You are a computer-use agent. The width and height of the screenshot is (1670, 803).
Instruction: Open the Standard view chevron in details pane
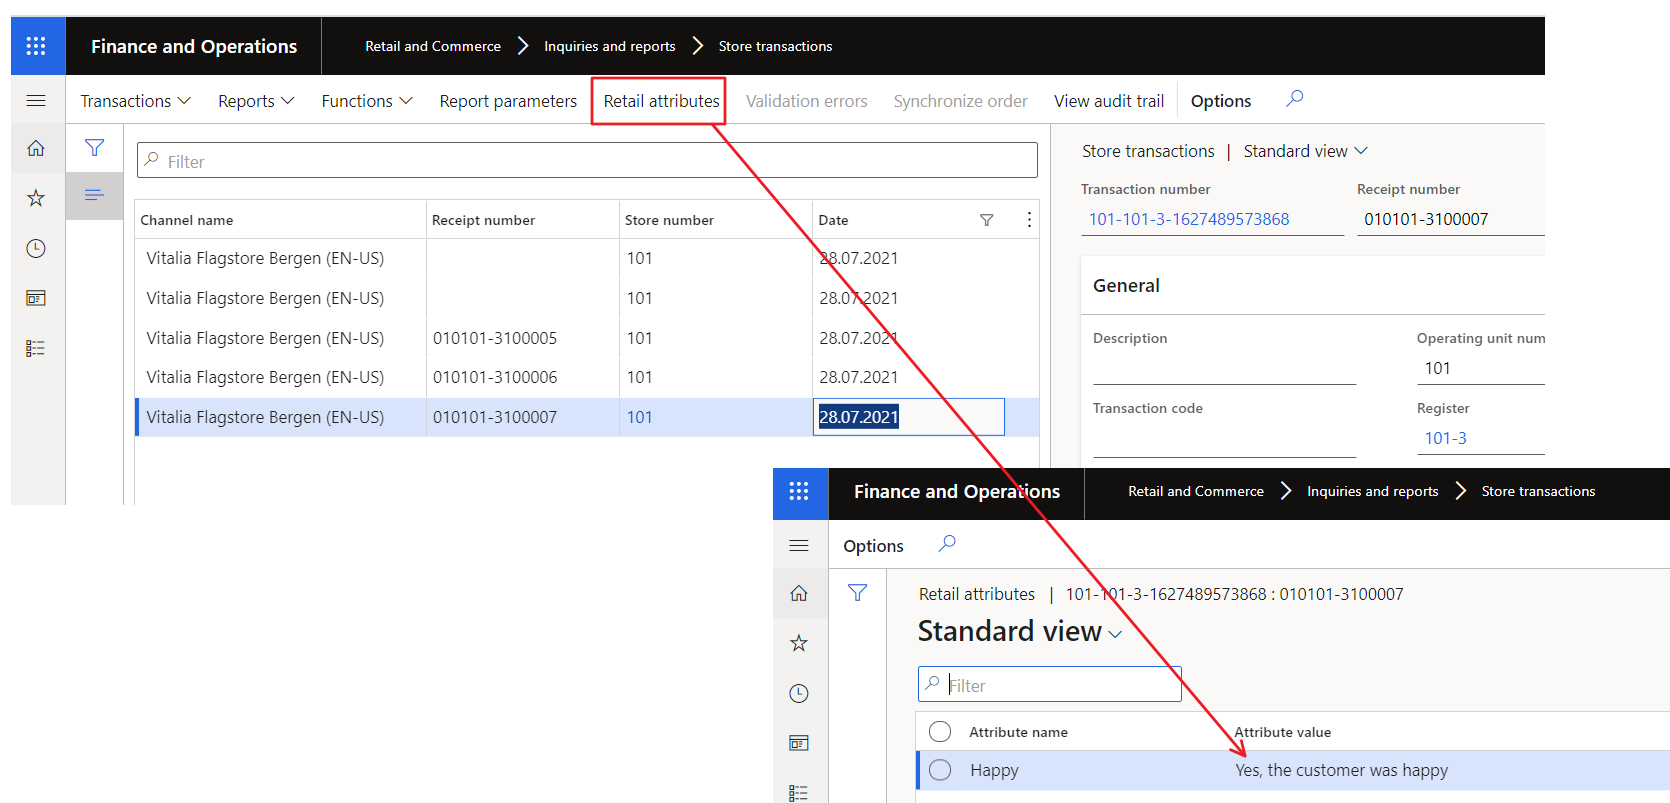point(1361,151)
